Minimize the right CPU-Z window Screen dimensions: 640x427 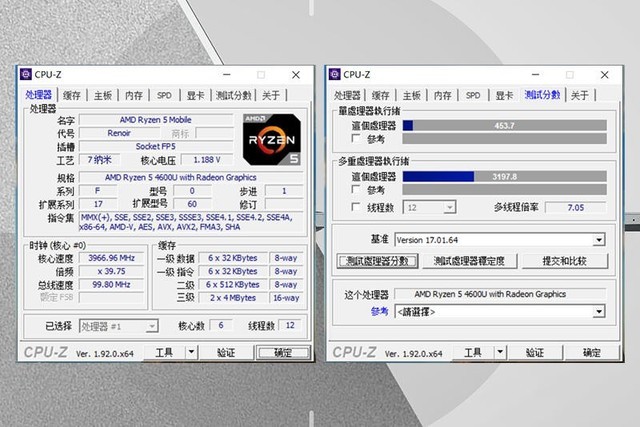pyautogui.click(x=536, y=75)
